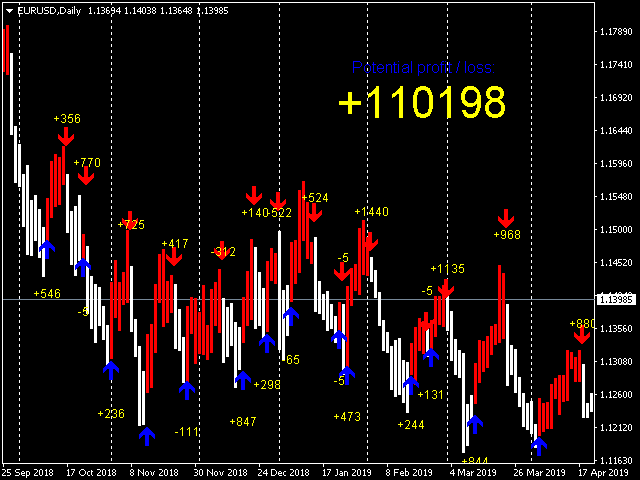The height and width of the screenshot is (480, 640).
Task: Click the blue buy arrow above -111
Action: tap(187, 390)
